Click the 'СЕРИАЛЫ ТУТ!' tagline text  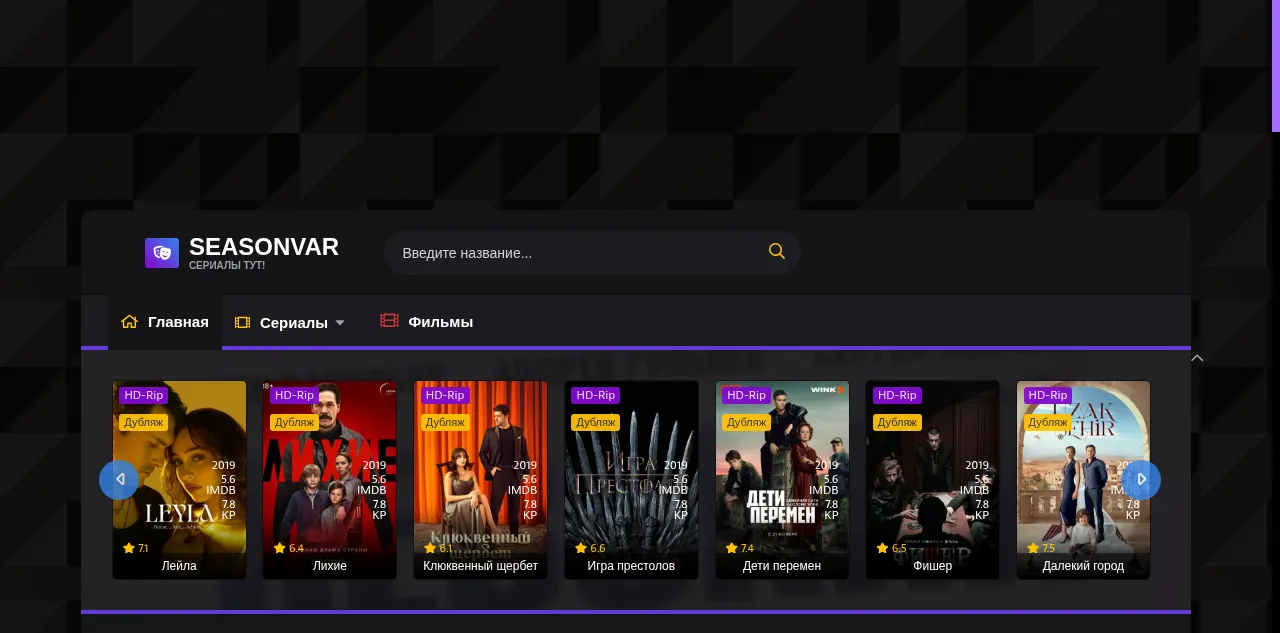pos(227,266)
